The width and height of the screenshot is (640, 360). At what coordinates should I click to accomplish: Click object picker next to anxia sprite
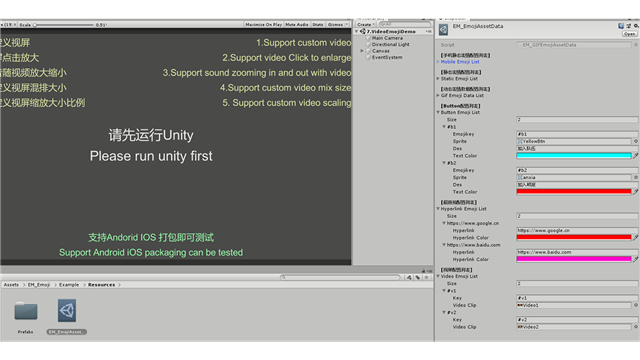[636, 178]
